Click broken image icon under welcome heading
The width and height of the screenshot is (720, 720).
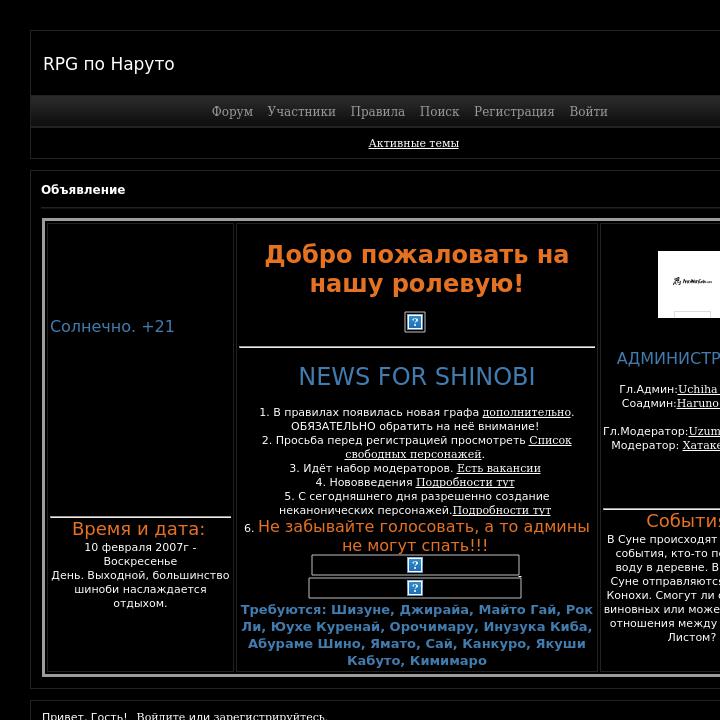pos(415,322)
